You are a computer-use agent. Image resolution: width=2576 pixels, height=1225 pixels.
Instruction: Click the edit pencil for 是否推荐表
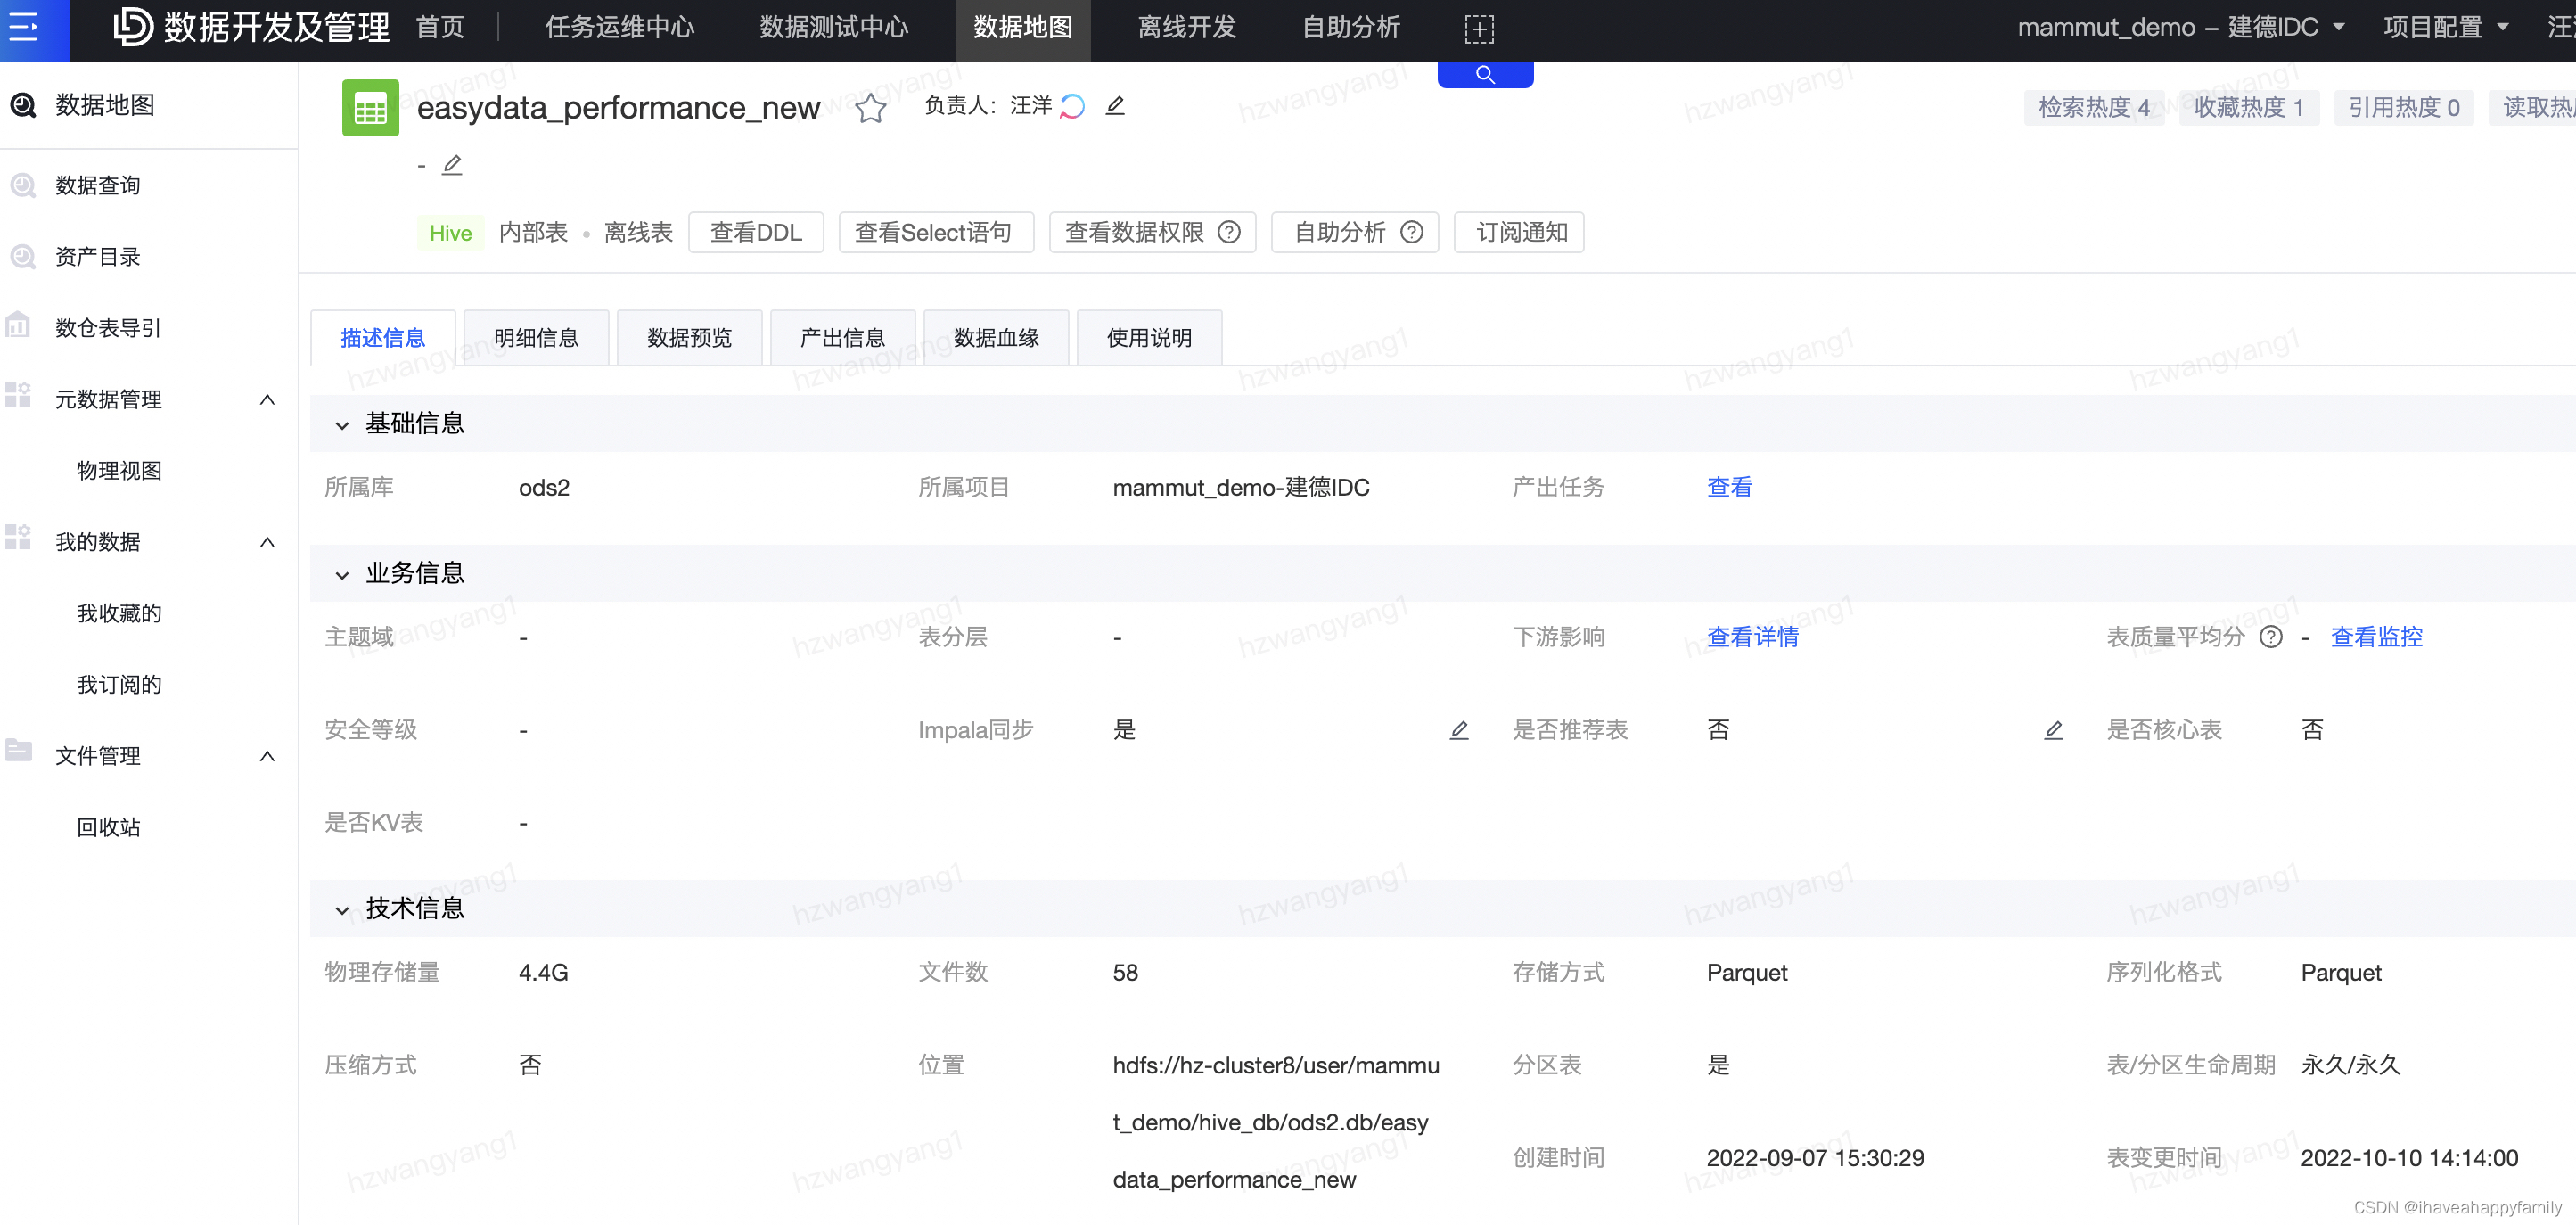(x=2053, y=730)
